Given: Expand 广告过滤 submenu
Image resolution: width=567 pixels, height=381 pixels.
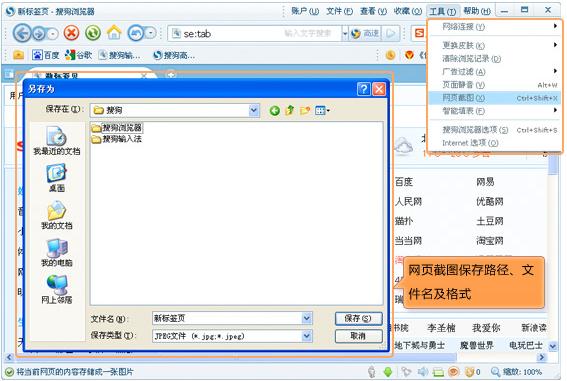Looking at the screenshot, I should click(495, 72).
